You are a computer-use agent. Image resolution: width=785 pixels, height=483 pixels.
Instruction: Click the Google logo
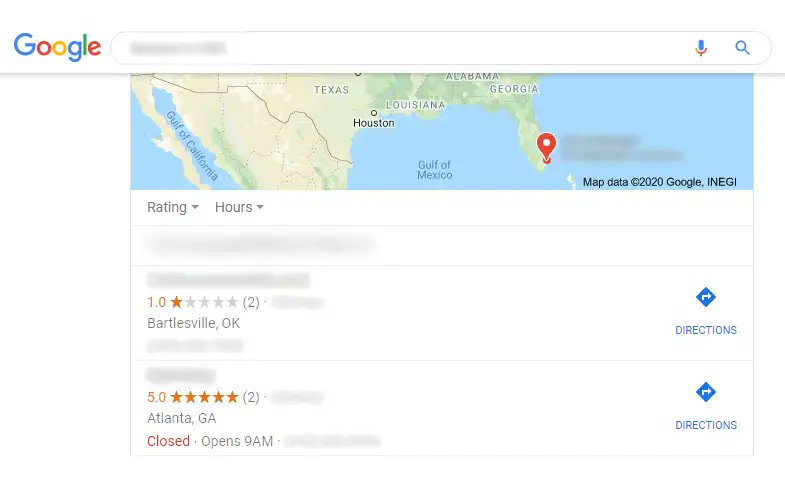pyautogui.click(x=57, y=48)
